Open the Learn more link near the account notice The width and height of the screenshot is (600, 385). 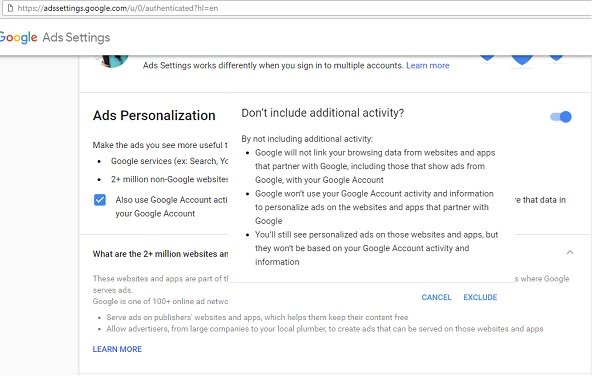click(x=428, y=65)
